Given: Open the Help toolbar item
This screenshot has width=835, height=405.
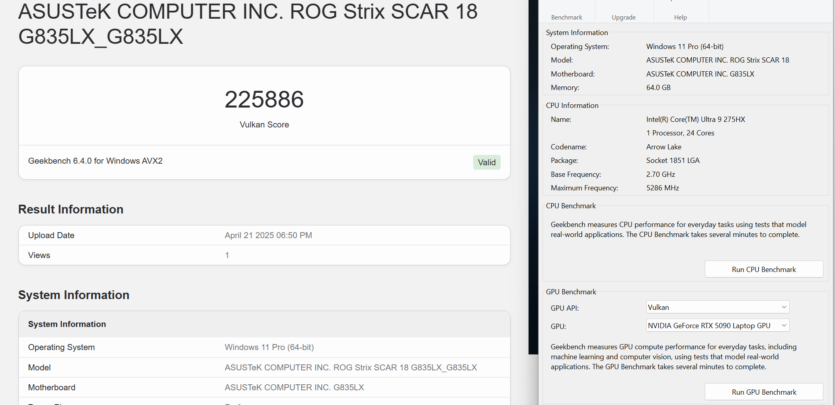Looking at the screenshot, I should [x=680, y=17].
